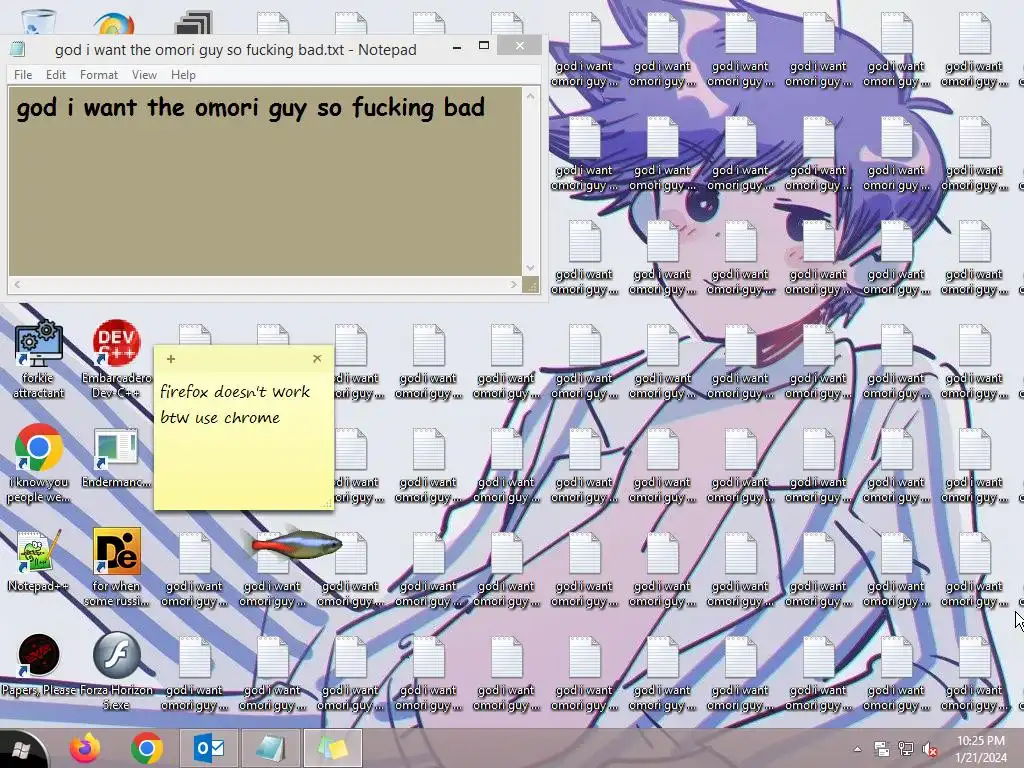The image size is (1024, 768).
Task: Delete the yellow sticky note with its X
Action: pyautogui.click(x=317, y=359)
